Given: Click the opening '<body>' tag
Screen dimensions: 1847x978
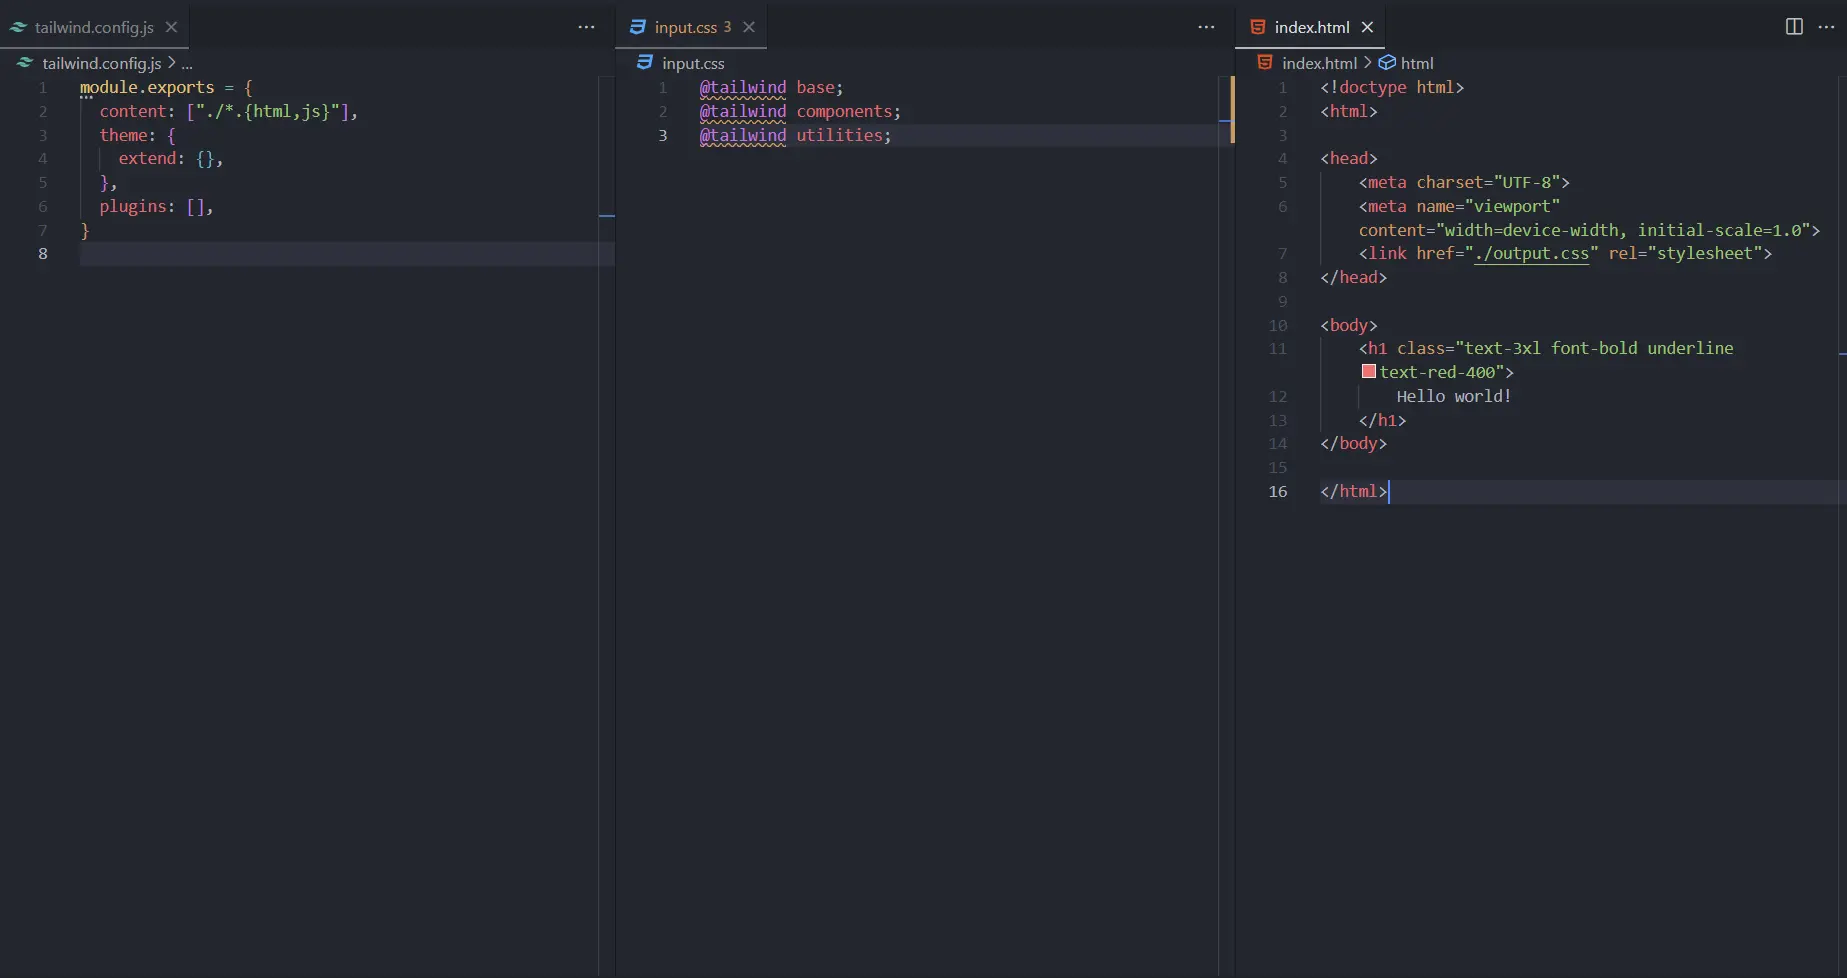Looking at the screenshot, I should tap(1349, 326).
